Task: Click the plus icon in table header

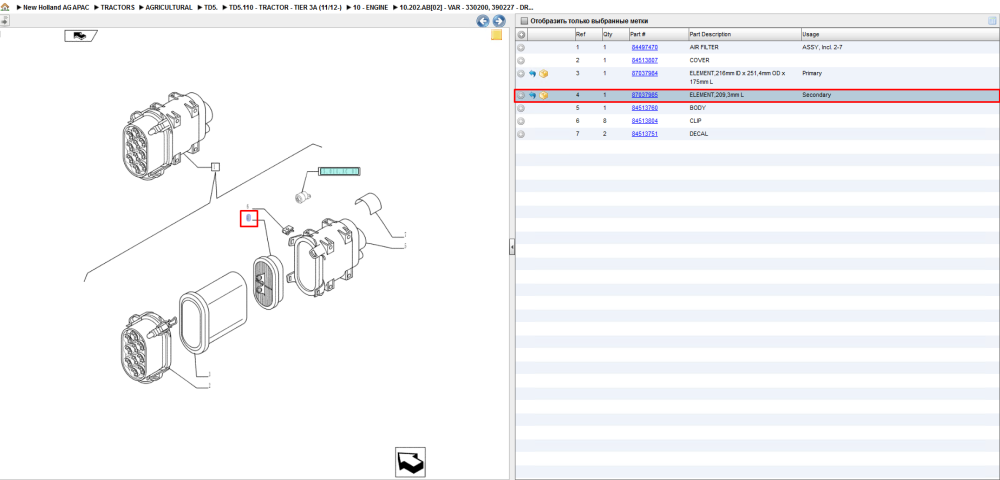Action: tap(521, 34)
